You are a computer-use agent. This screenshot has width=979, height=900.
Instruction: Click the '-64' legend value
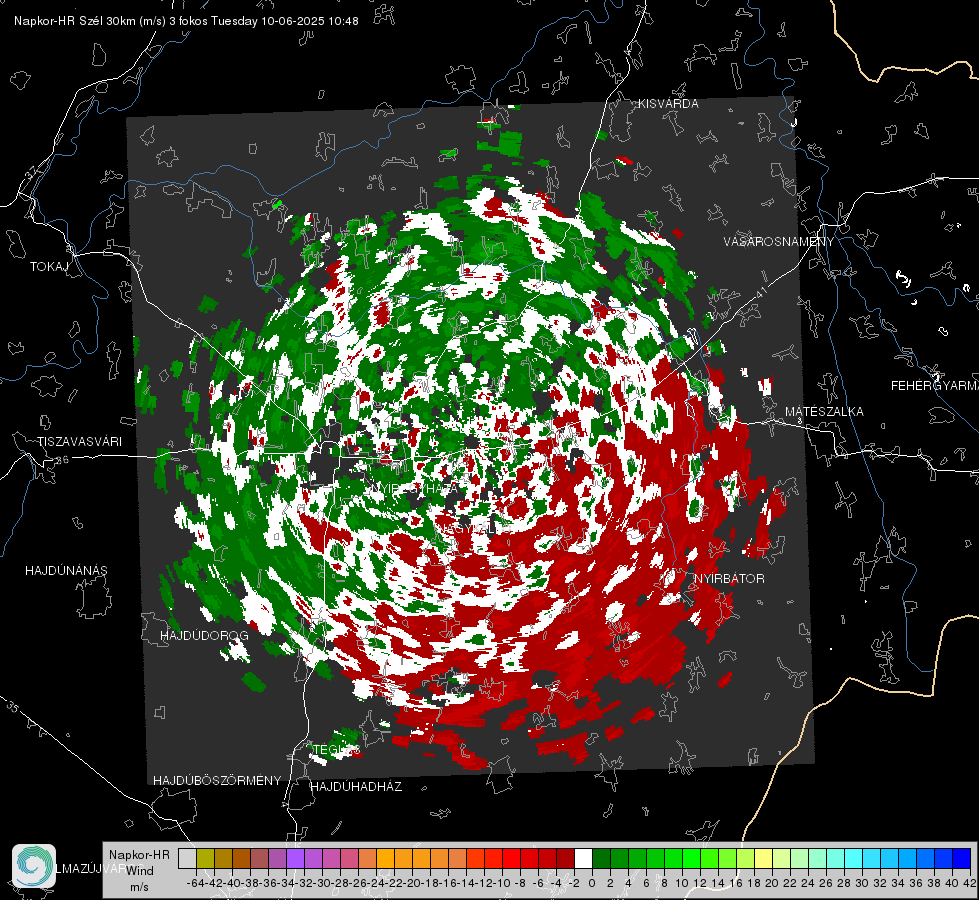[195, 883]
